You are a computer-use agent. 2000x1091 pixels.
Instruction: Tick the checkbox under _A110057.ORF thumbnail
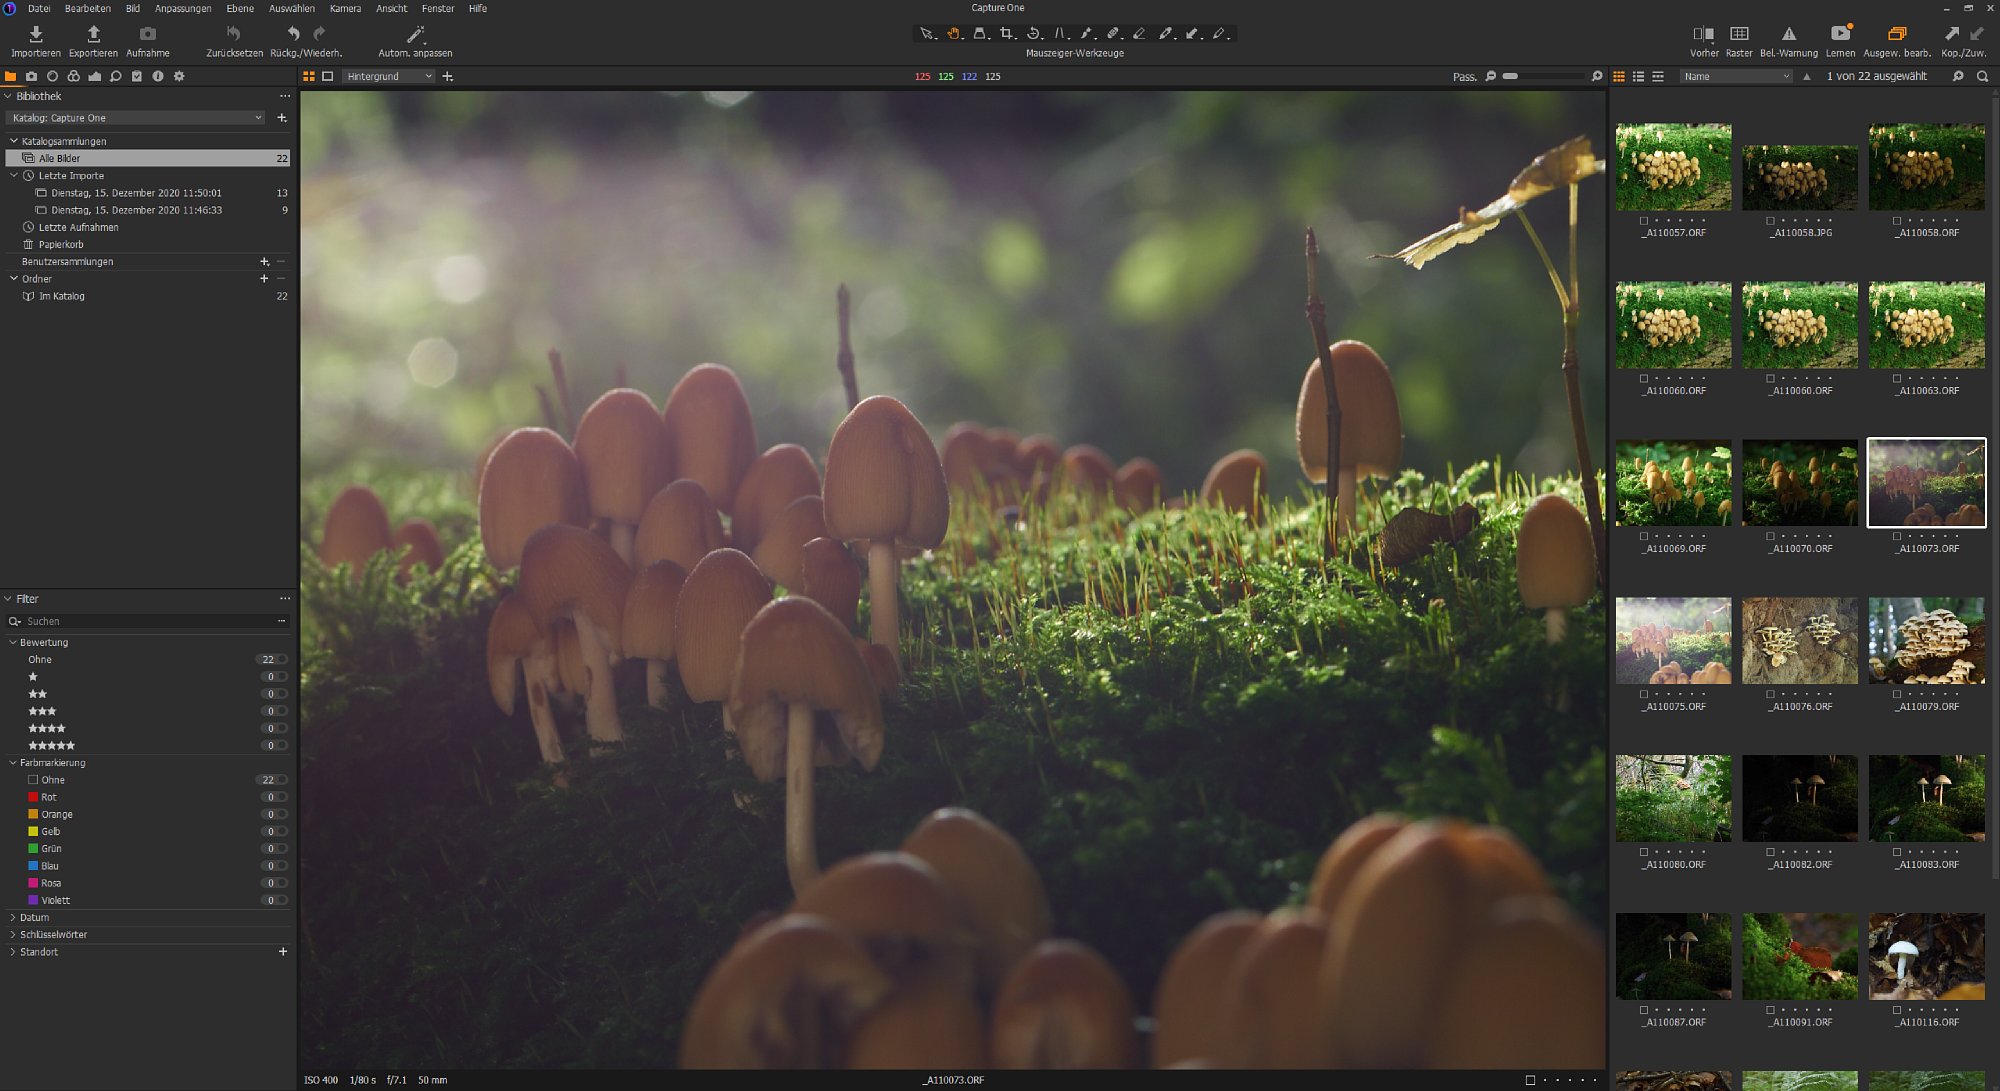pos(1643,220)
